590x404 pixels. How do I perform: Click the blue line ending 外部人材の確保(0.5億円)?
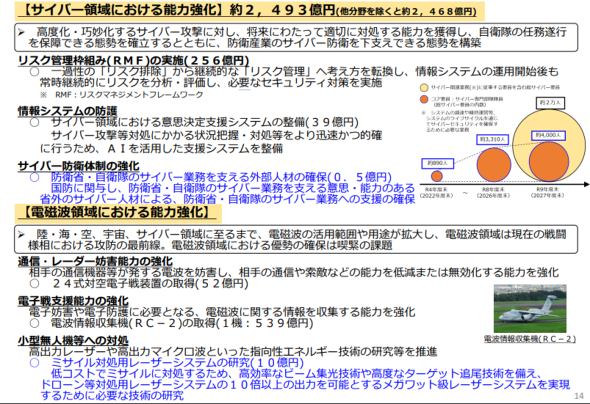pyautogui.click(x=221, y=177)
